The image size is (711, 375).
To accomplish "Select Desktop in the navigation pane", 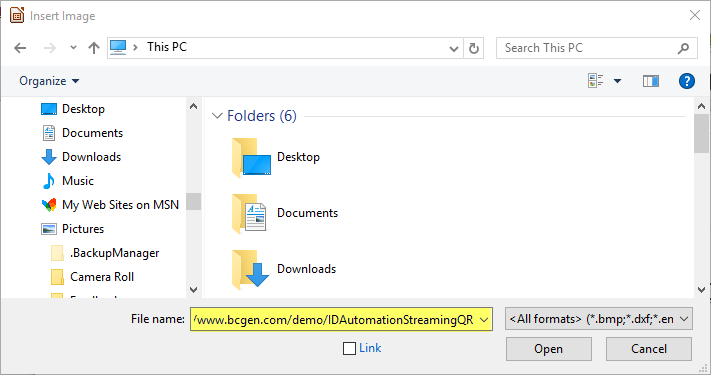I will point(83,109).
